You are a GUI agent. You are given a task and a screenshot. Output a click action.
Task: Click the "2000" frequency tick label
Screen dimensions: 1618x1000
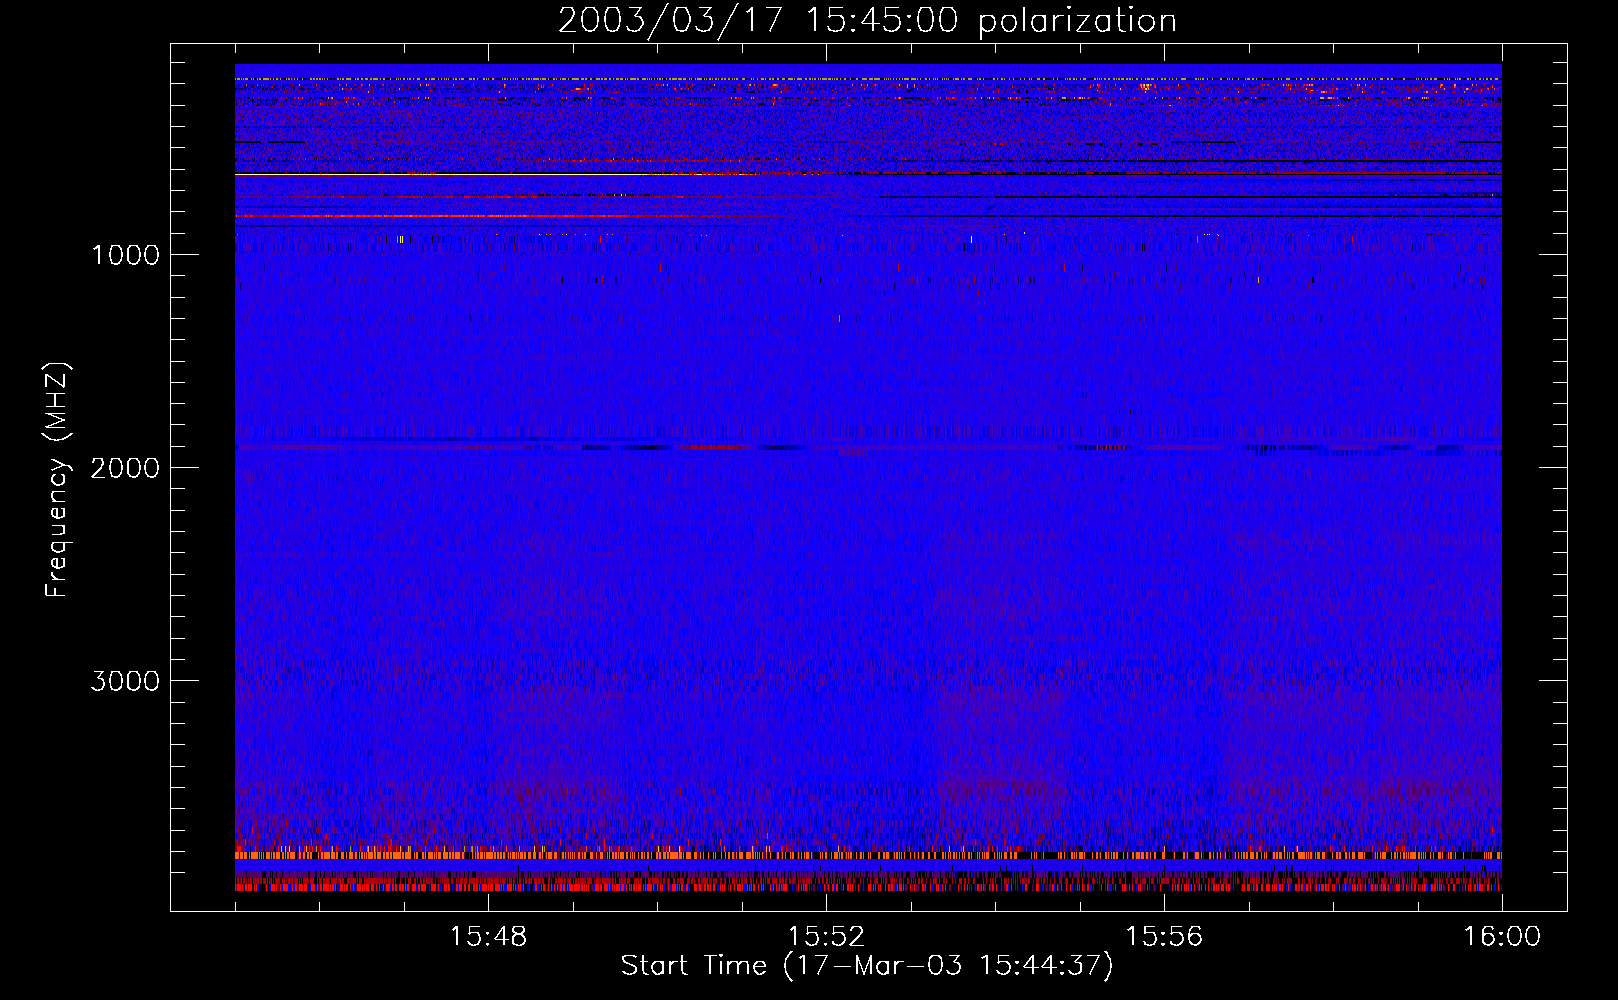125,468
